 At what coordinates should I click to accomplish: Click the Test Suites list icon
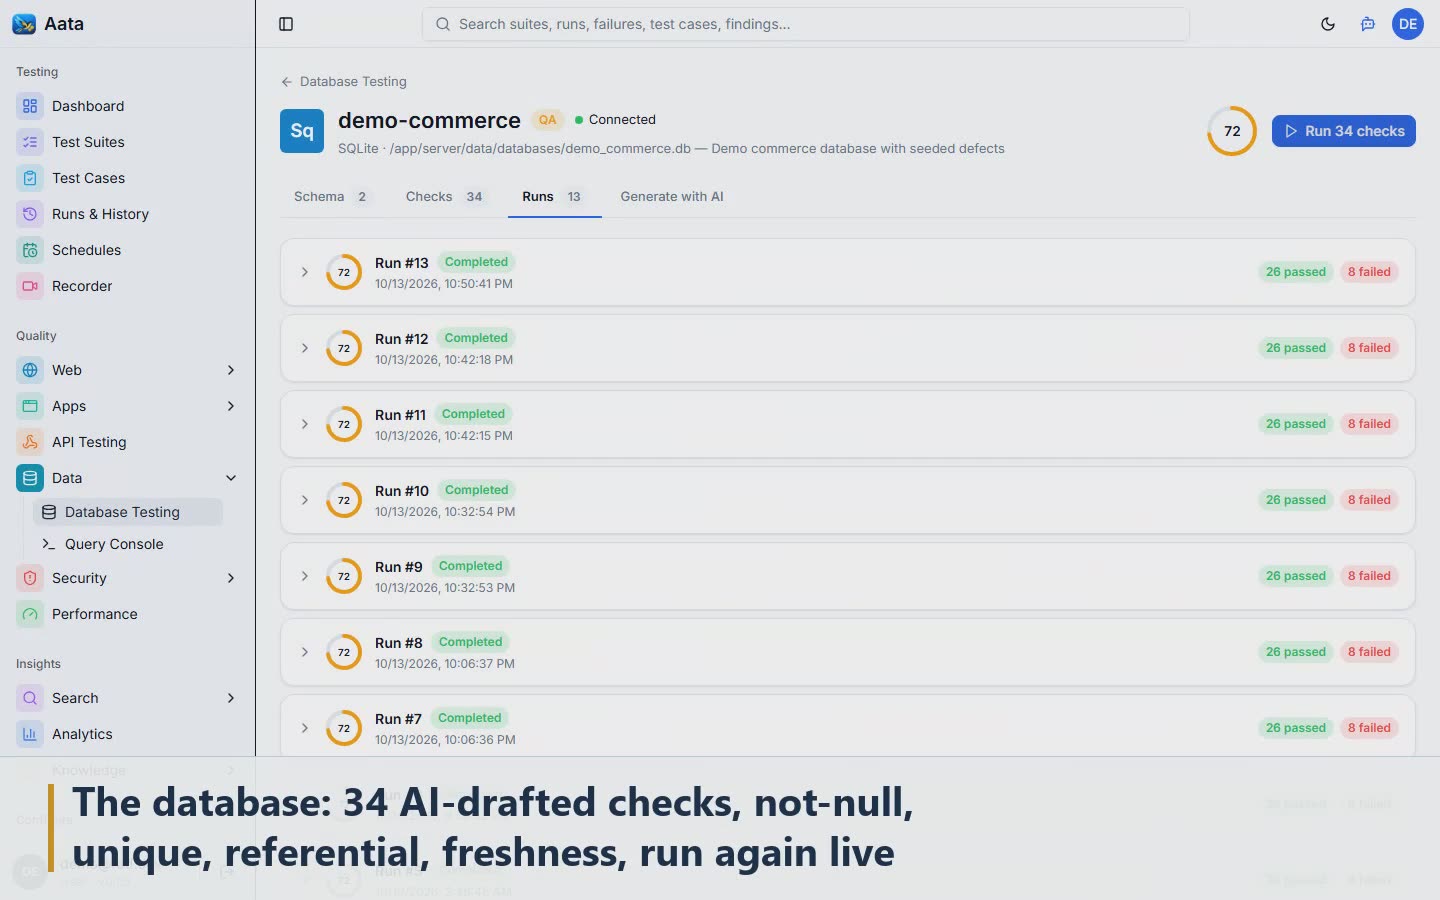[x=30, y=142]
